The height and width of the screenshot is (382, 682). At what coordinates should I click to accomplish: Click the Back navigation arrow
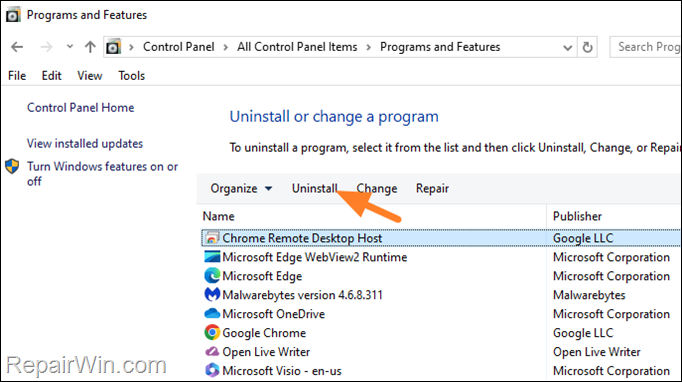click(17, 47)
